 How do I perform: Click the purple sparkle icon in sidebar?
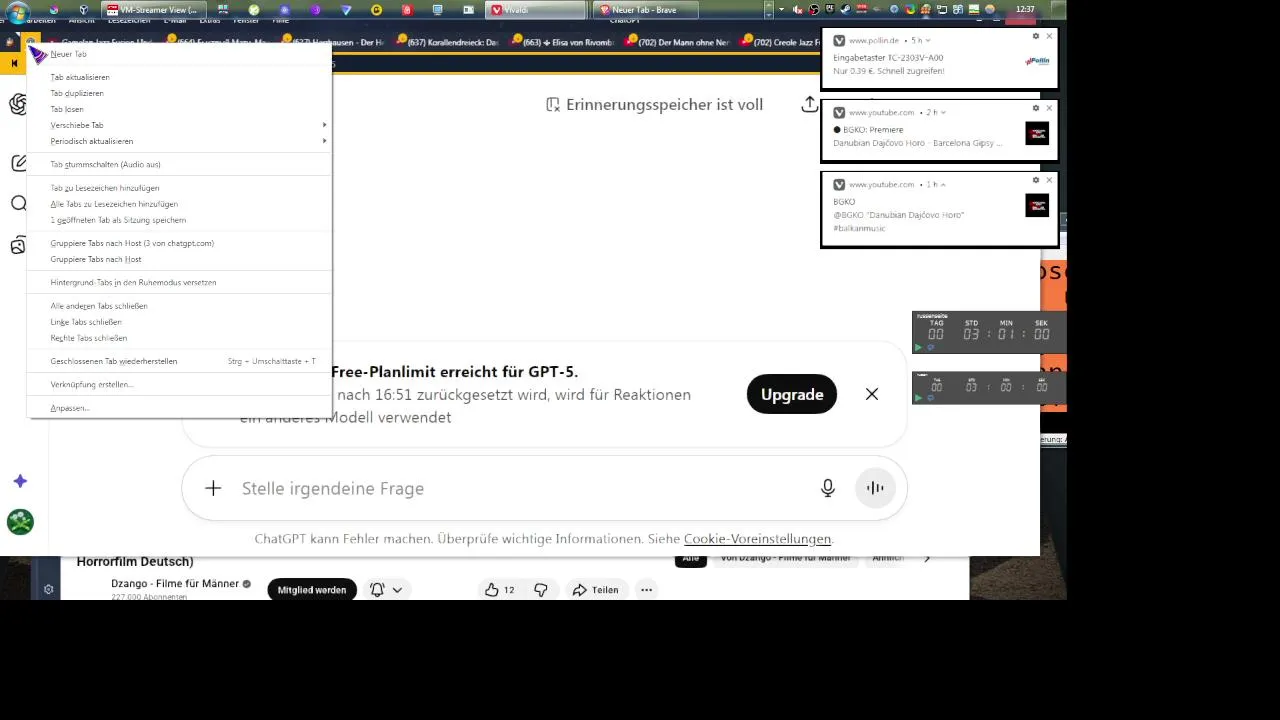pos(20,481)
